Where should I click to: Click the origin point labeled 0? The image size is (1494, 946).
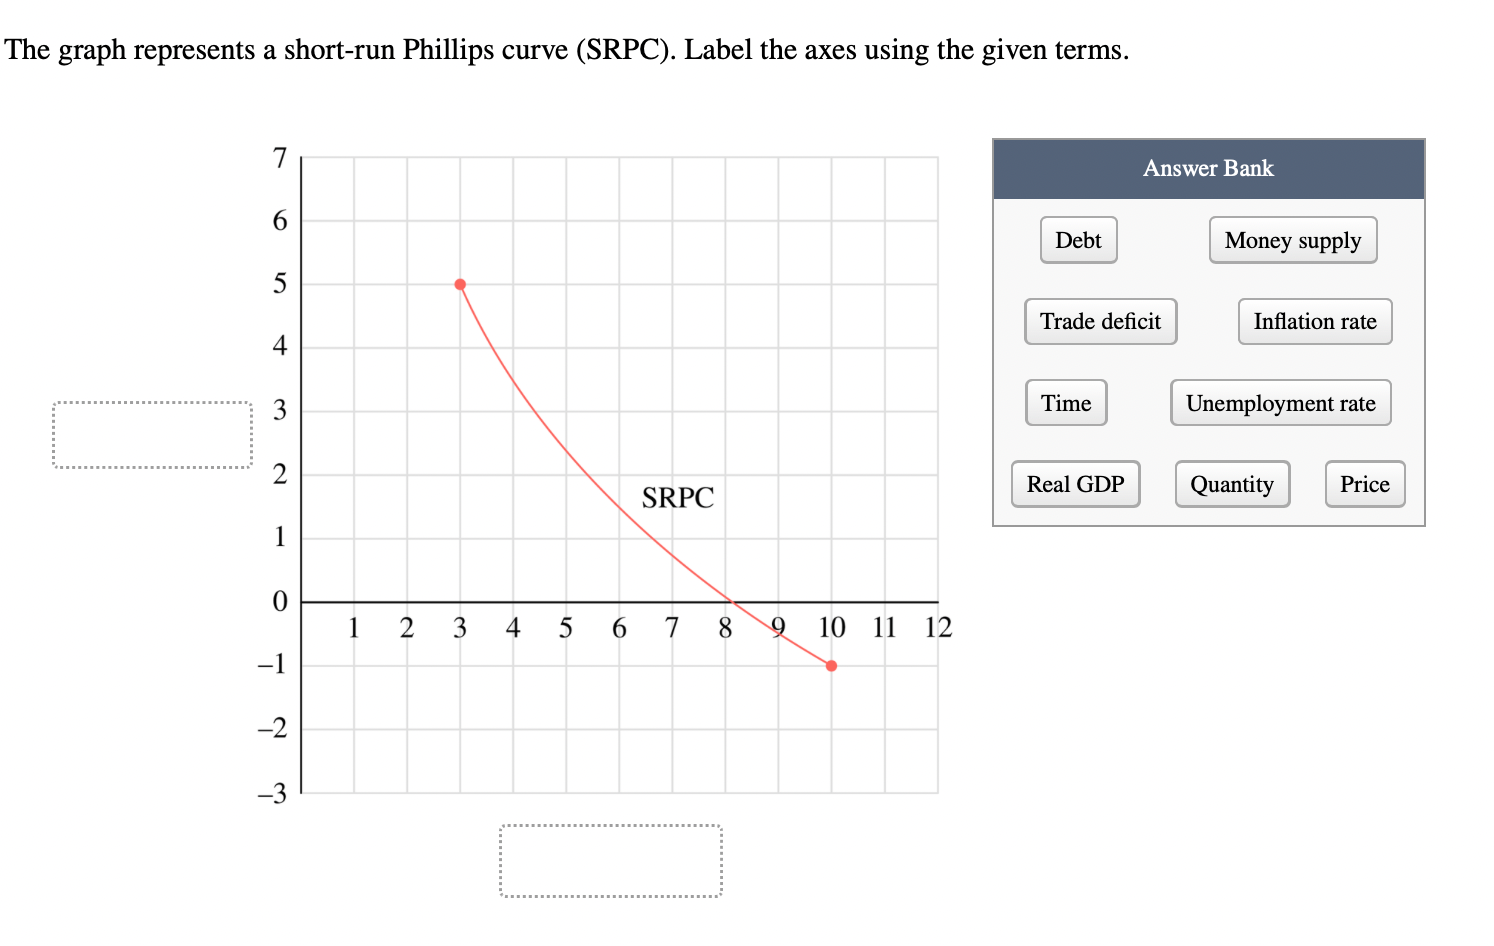pos(281,601)
